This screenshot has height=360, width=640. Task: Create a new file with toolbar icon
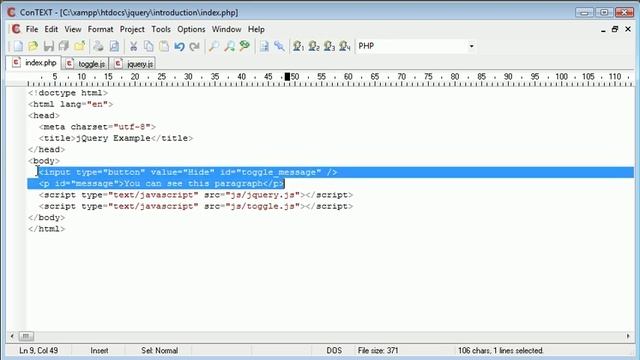[x=18, y=46]
